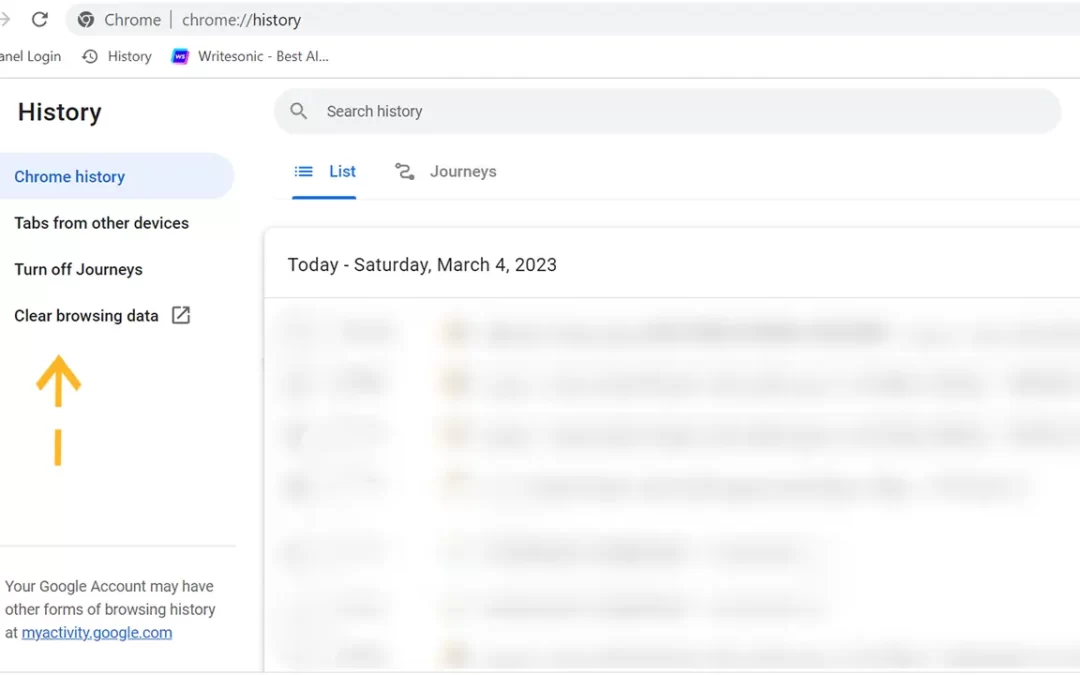Click the Chrome logo icon in address bar

click(86, 20)
